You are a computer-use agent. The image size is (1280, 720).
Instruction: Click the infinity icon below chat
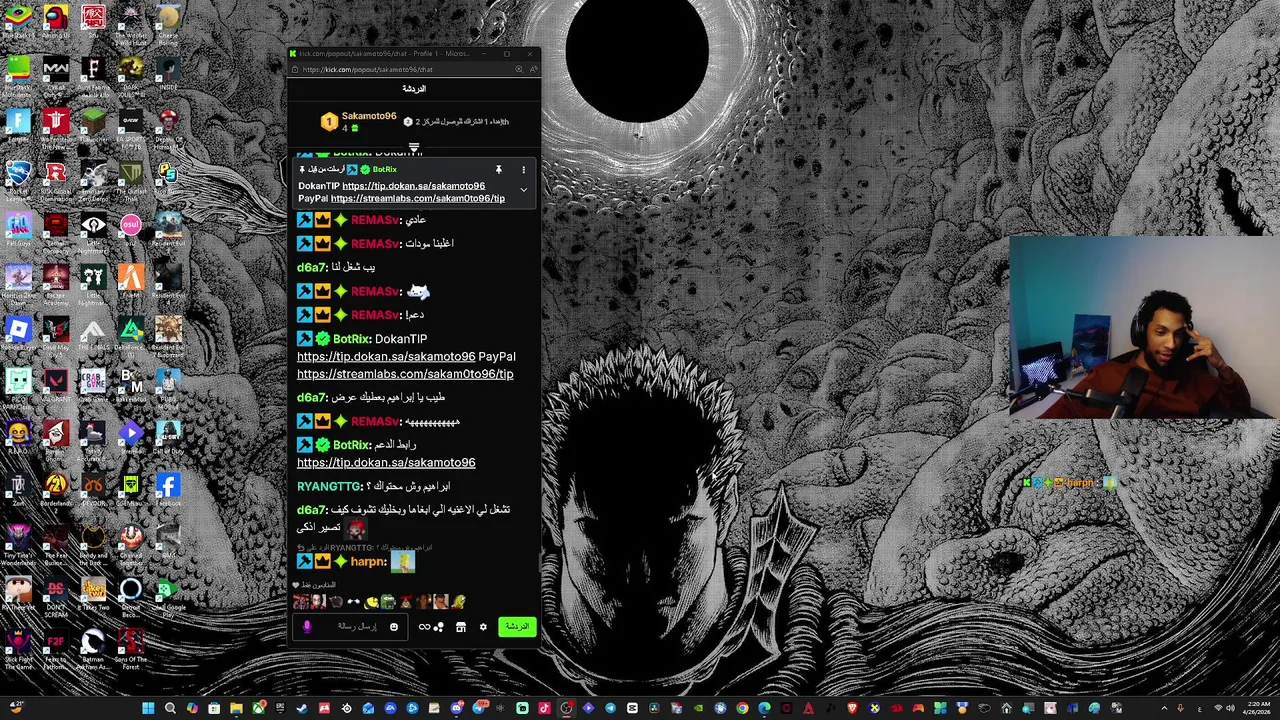(424, 627)
